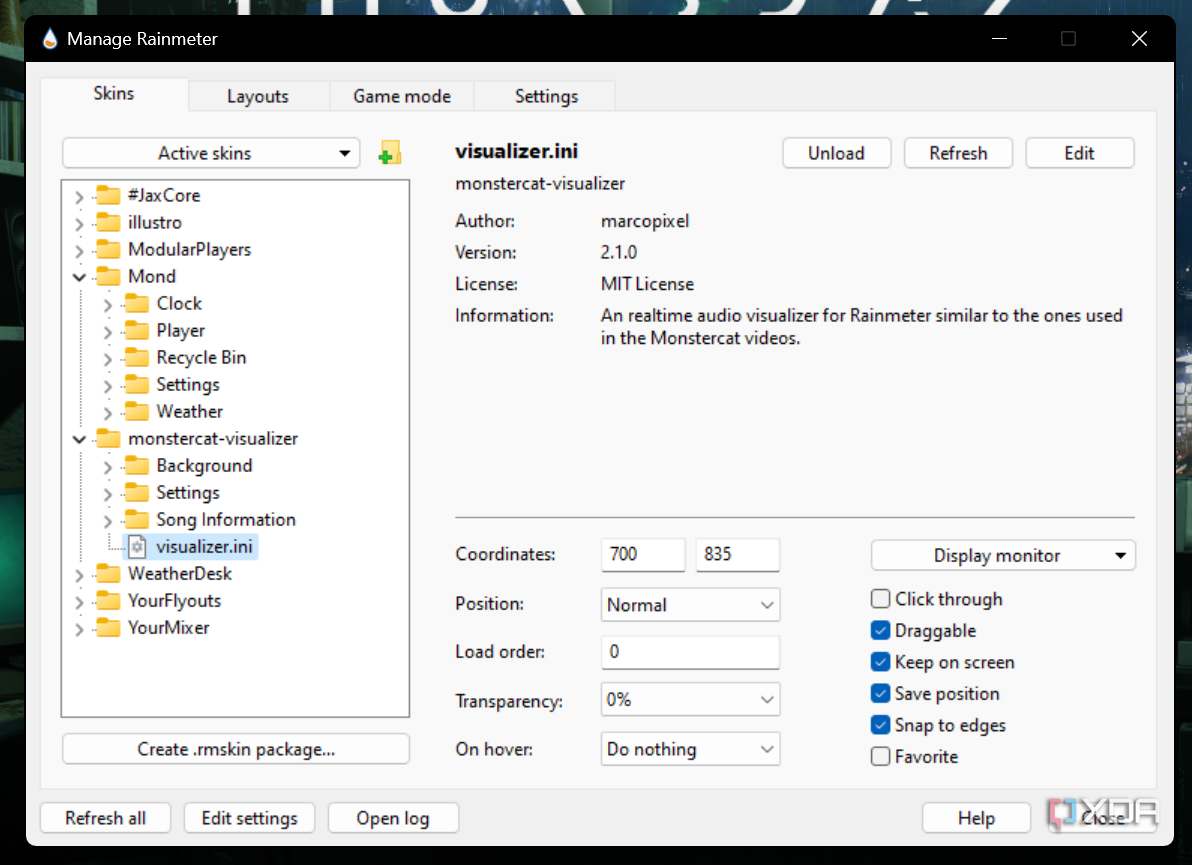Click the Weather folder icon
The image size is (1192, 865).
point(137,412)
